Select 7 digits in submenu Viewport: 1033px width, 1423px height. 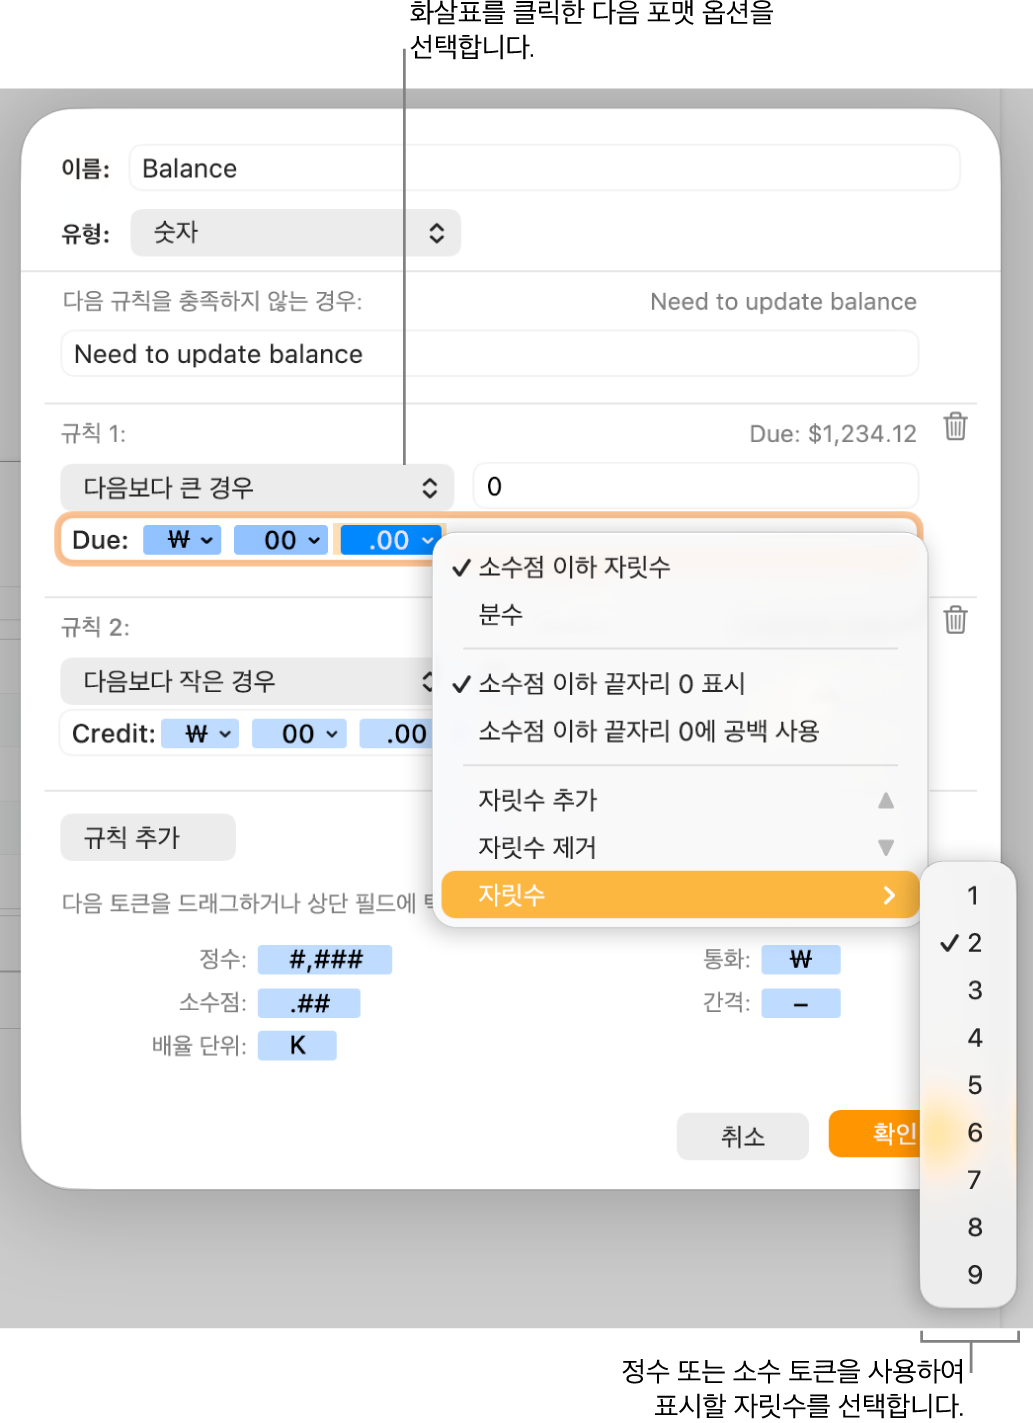click(x=968, y=1180)
